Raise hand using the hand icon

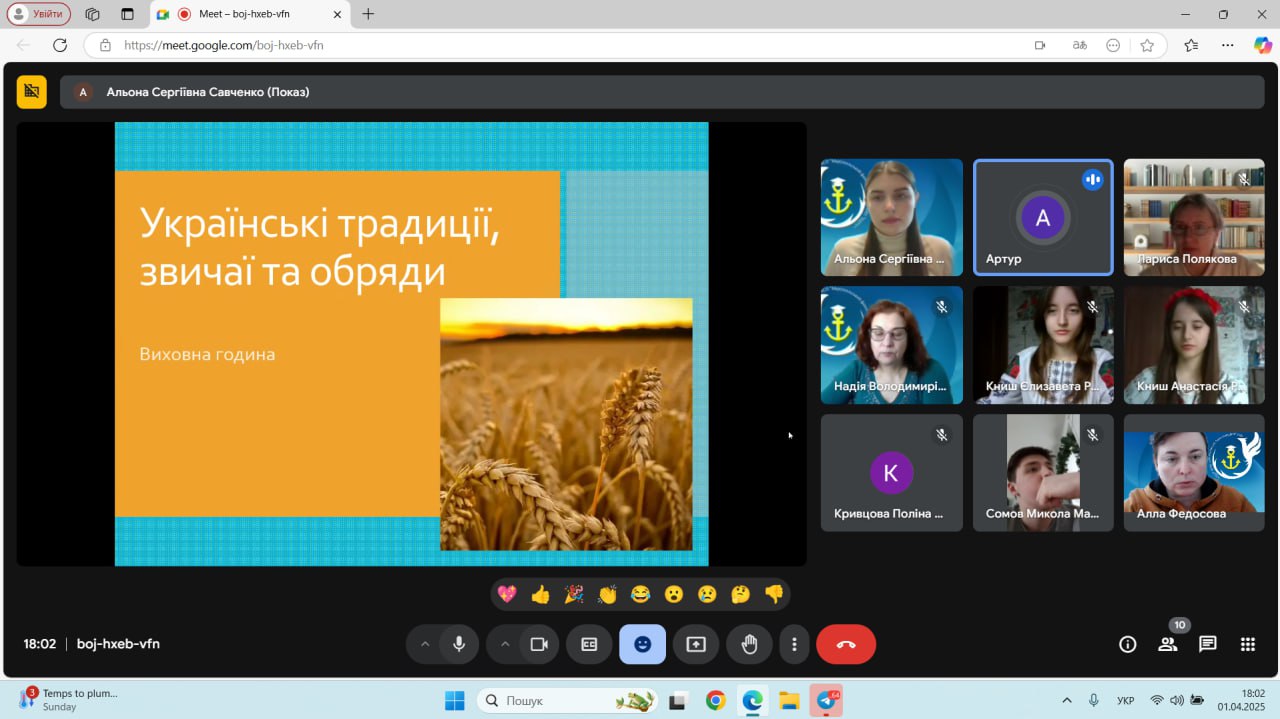[x=749, y=644]
